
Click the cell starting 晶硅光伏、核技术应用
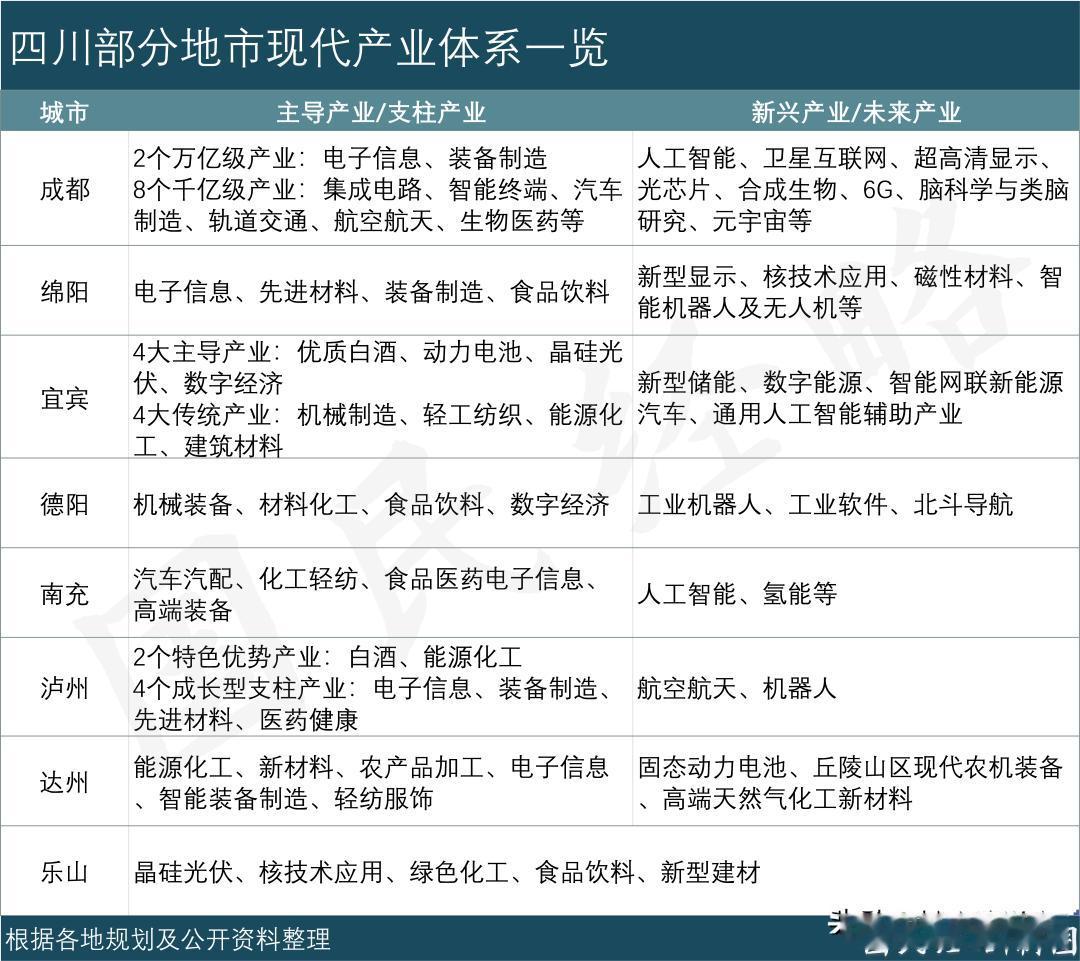coord(604,871)
